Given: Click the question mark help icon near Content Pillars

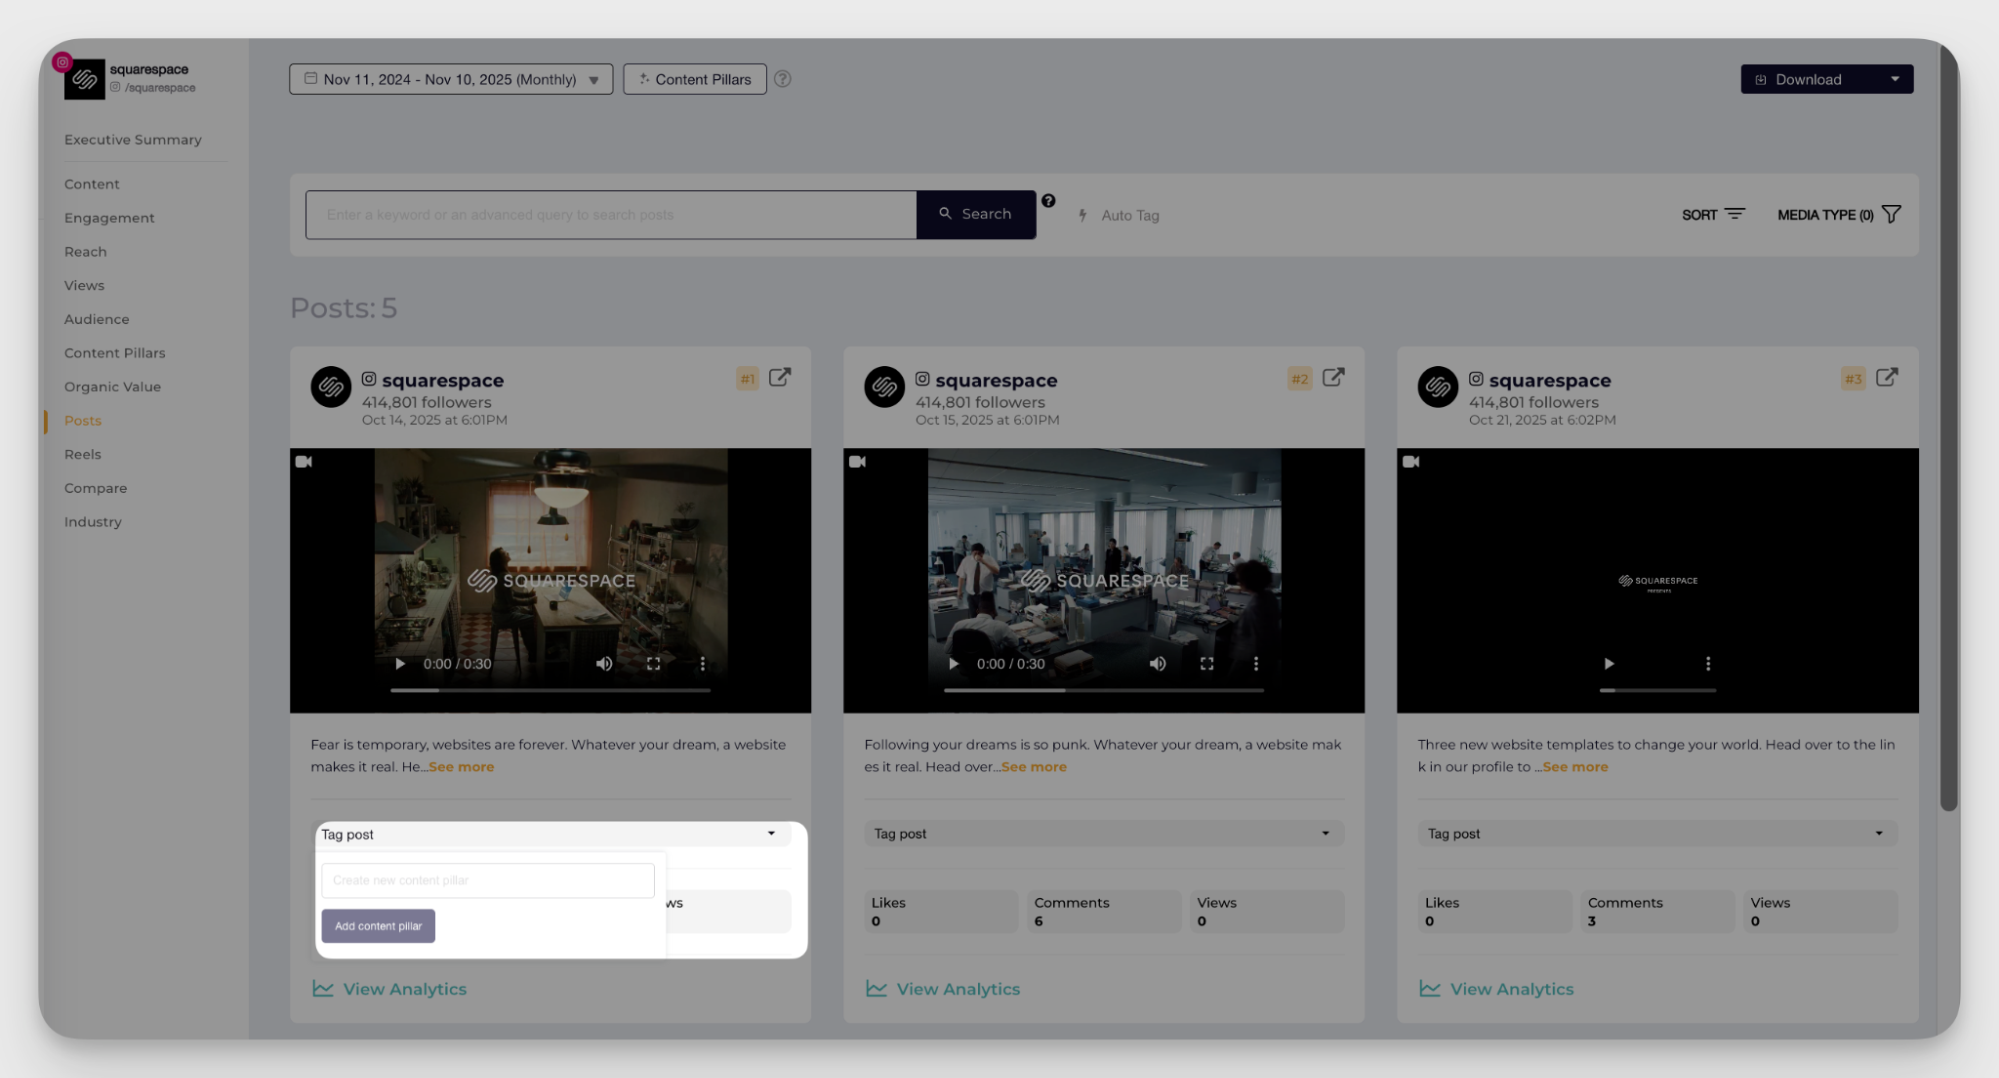Looking at the screenshot, I should (784, 79).
